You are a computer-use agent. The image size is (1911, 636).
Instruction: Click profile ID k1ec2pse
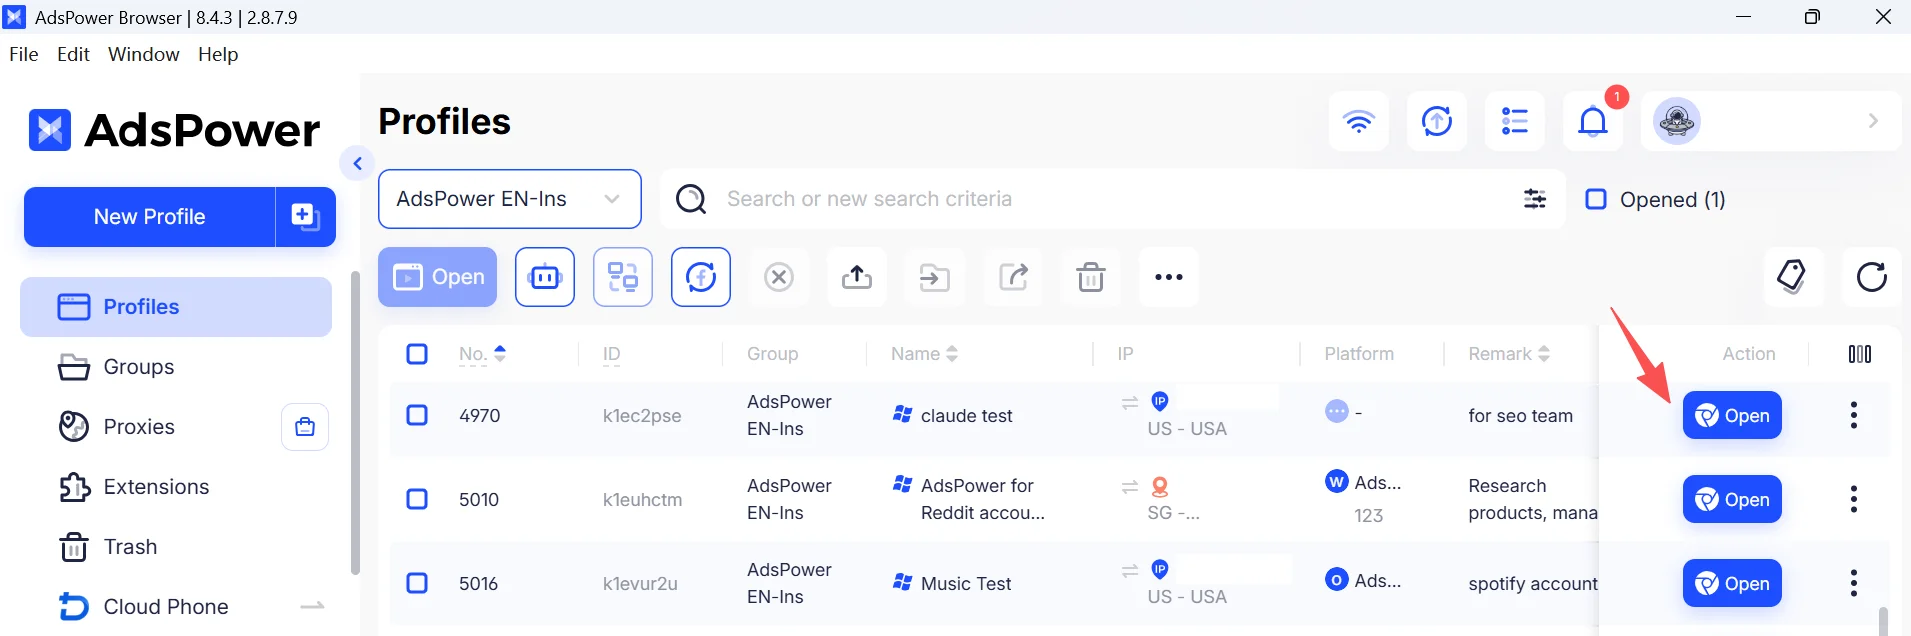[x=642, y=415]
